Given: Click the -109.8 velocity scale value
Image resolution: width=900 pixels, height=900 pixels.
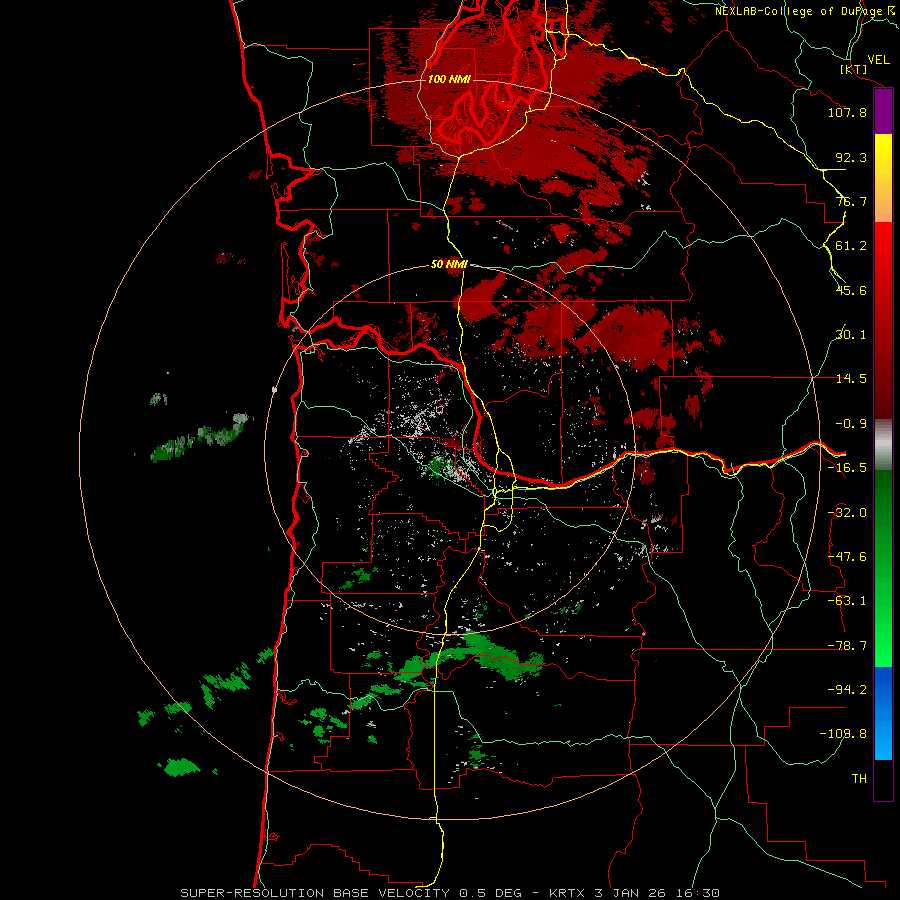Looking at the screenshot, I should [x=843, y=734].
